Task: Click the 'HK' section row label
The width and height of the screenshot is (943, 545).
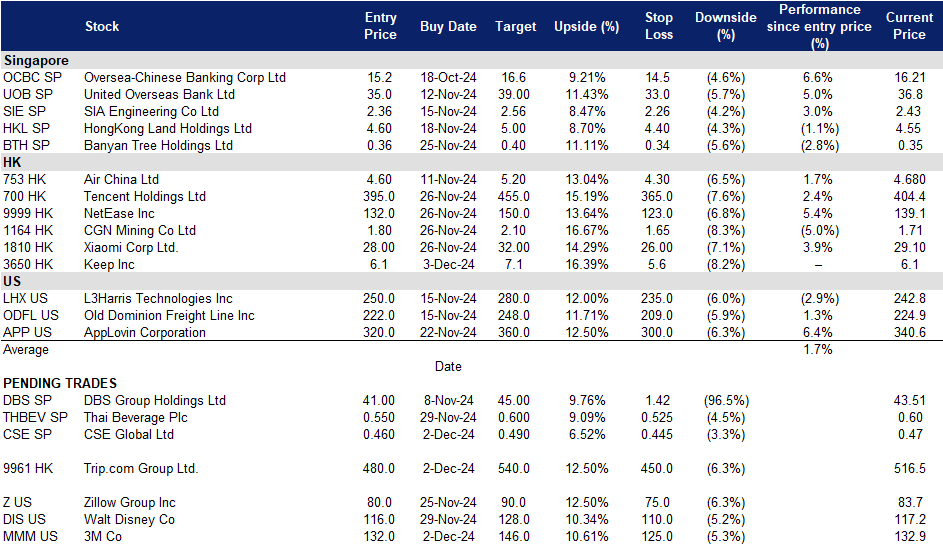Action: click(x=12, y=162)
